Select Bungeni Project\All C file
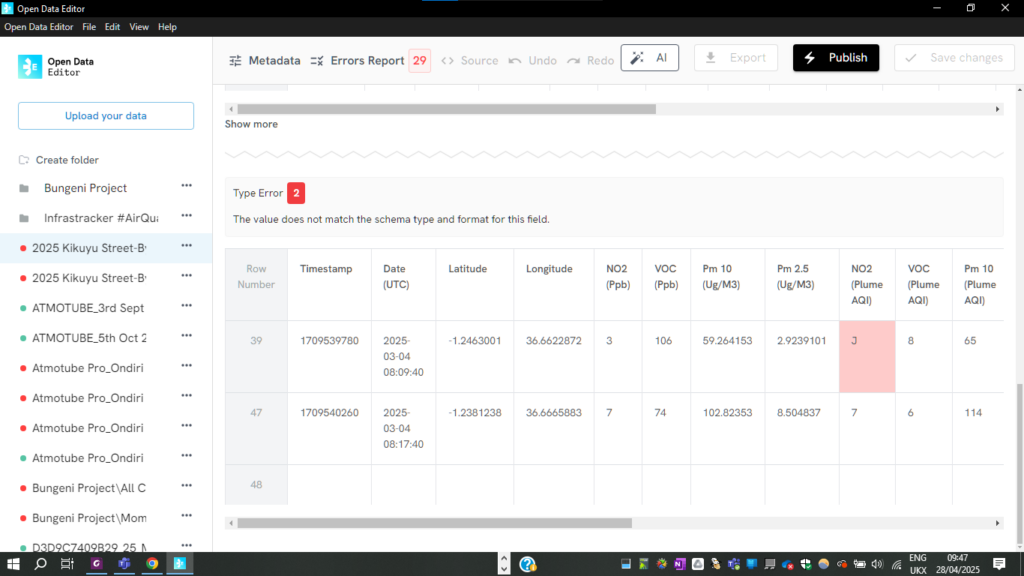The height and width of the screenshot is (576, 1024). [x=89, y=488]
